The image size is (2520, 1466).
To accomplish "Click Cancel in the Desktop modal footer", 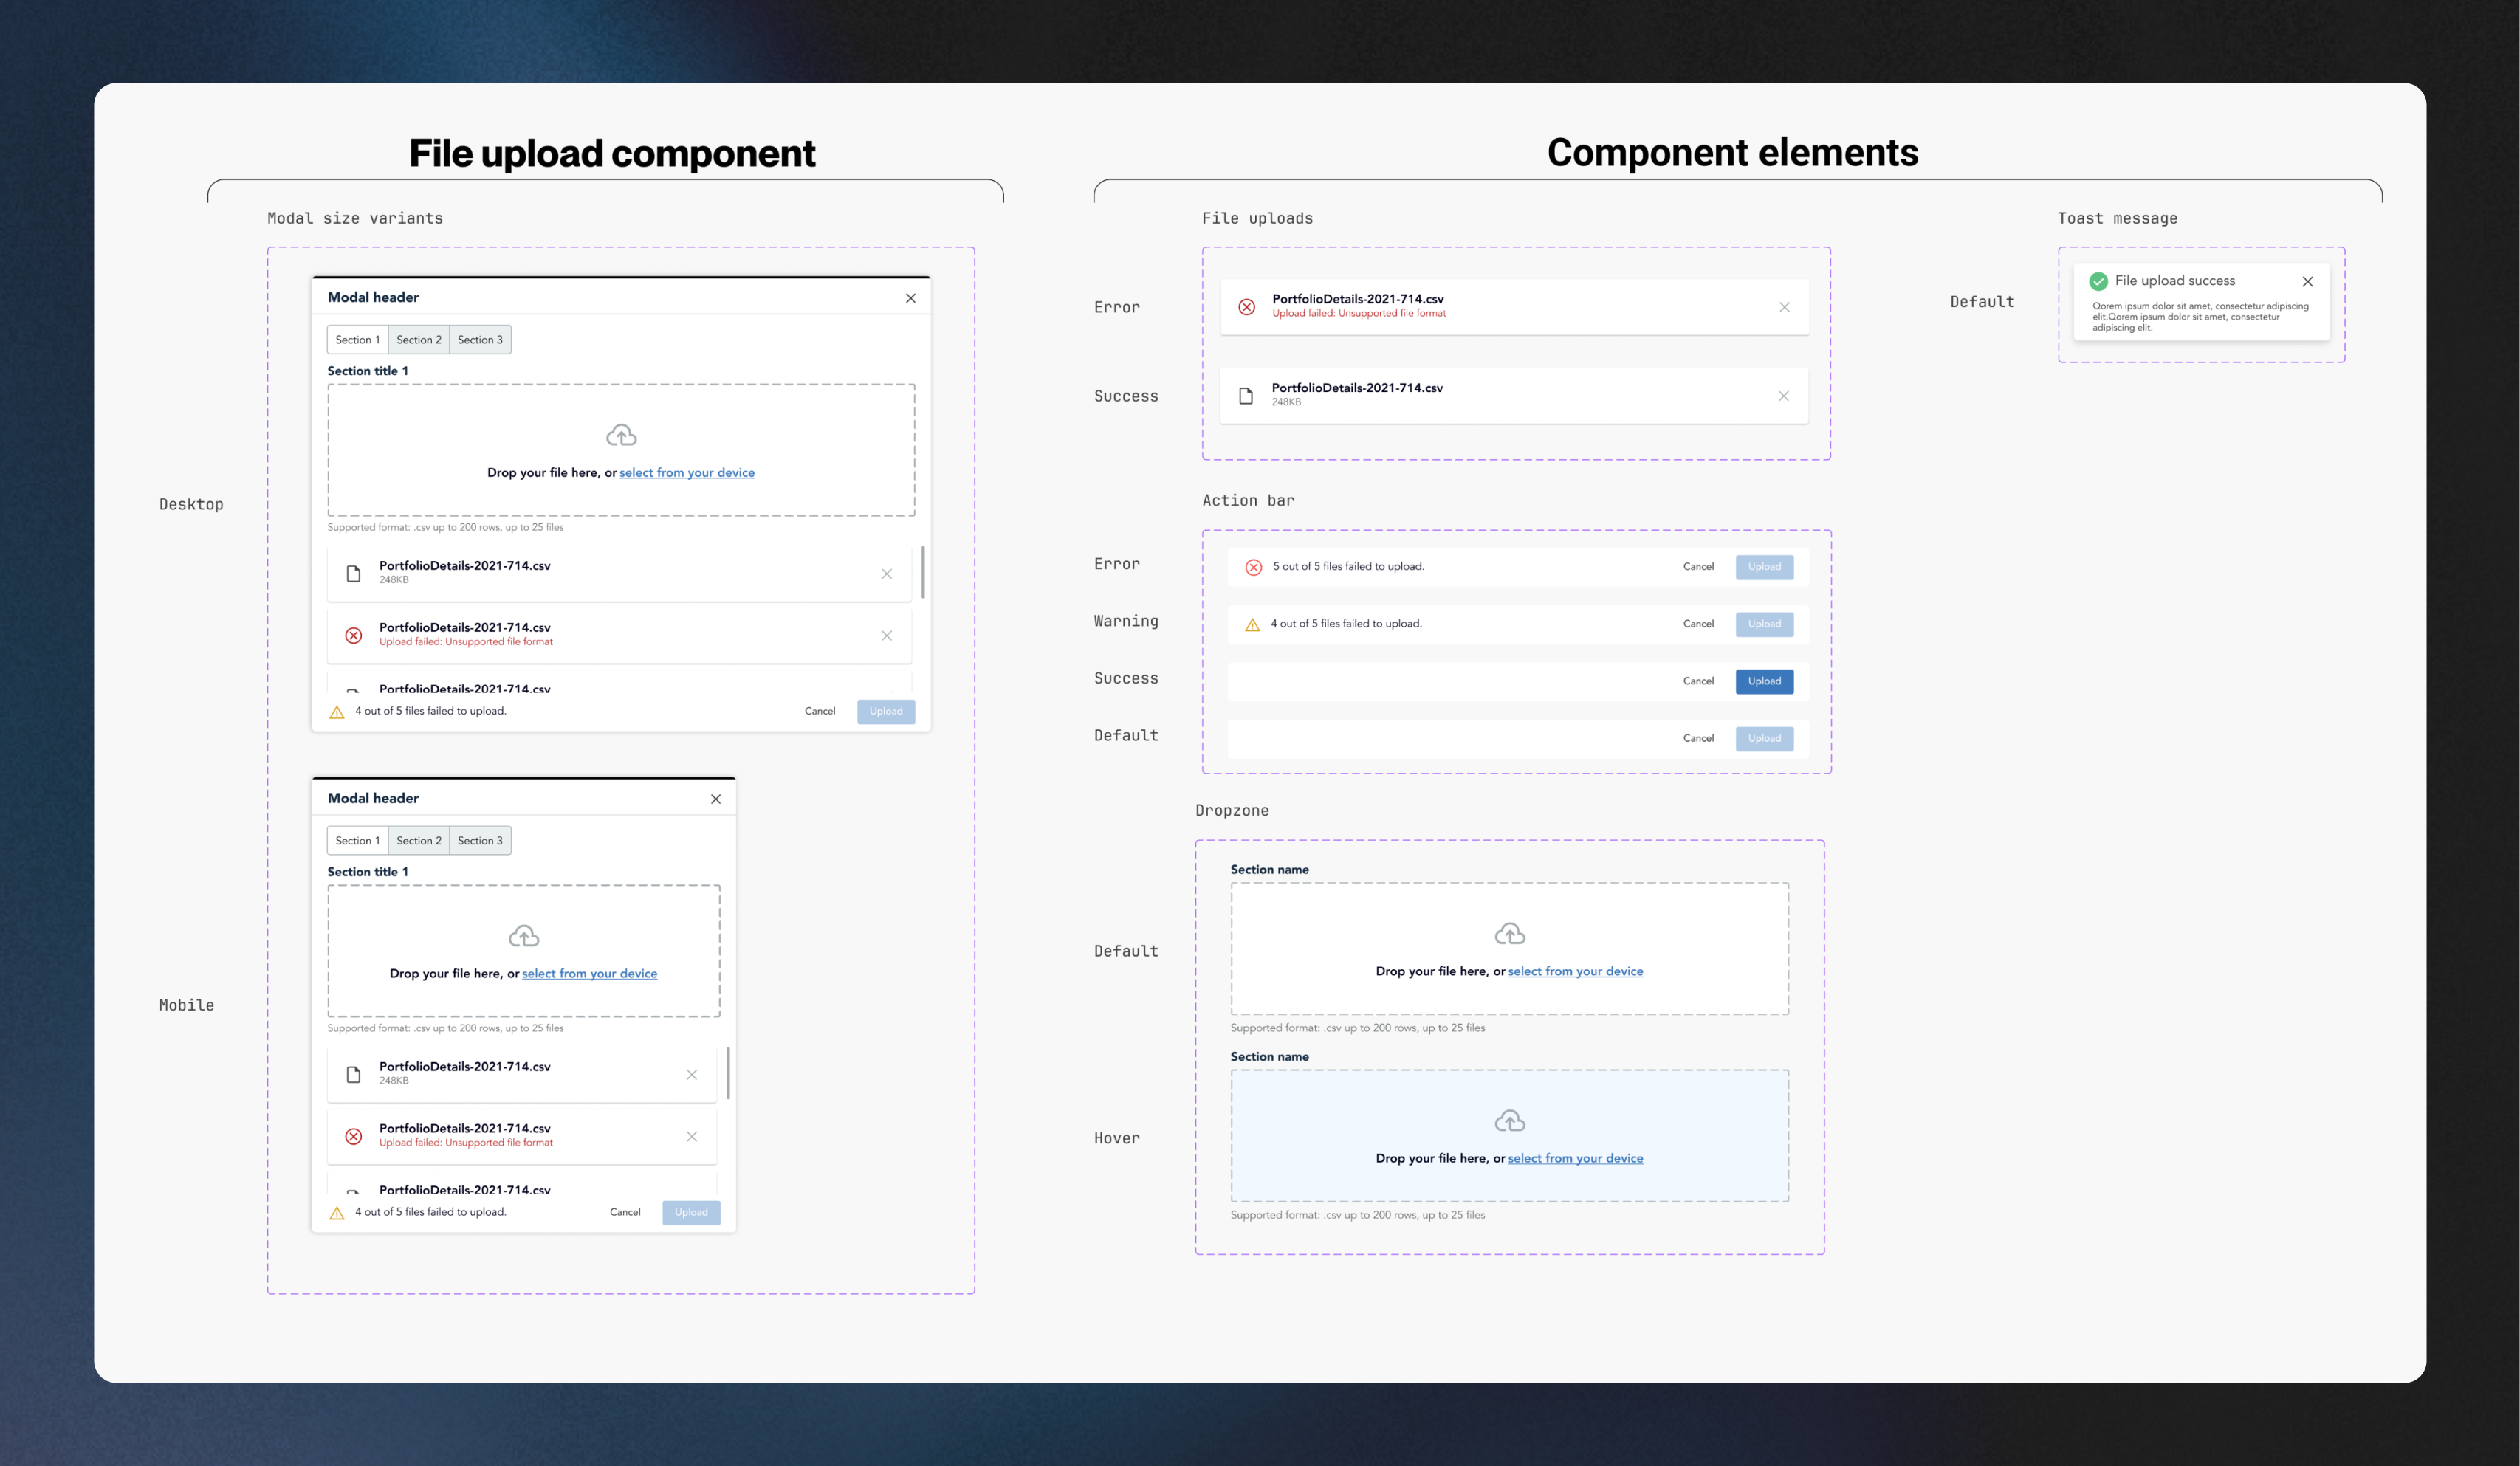I will click(x=819, y=711).
